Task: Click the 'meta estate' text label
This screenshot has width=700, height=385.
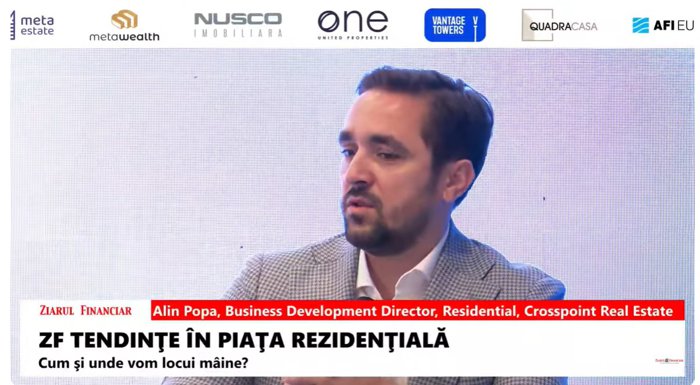Action: [37, 25]
